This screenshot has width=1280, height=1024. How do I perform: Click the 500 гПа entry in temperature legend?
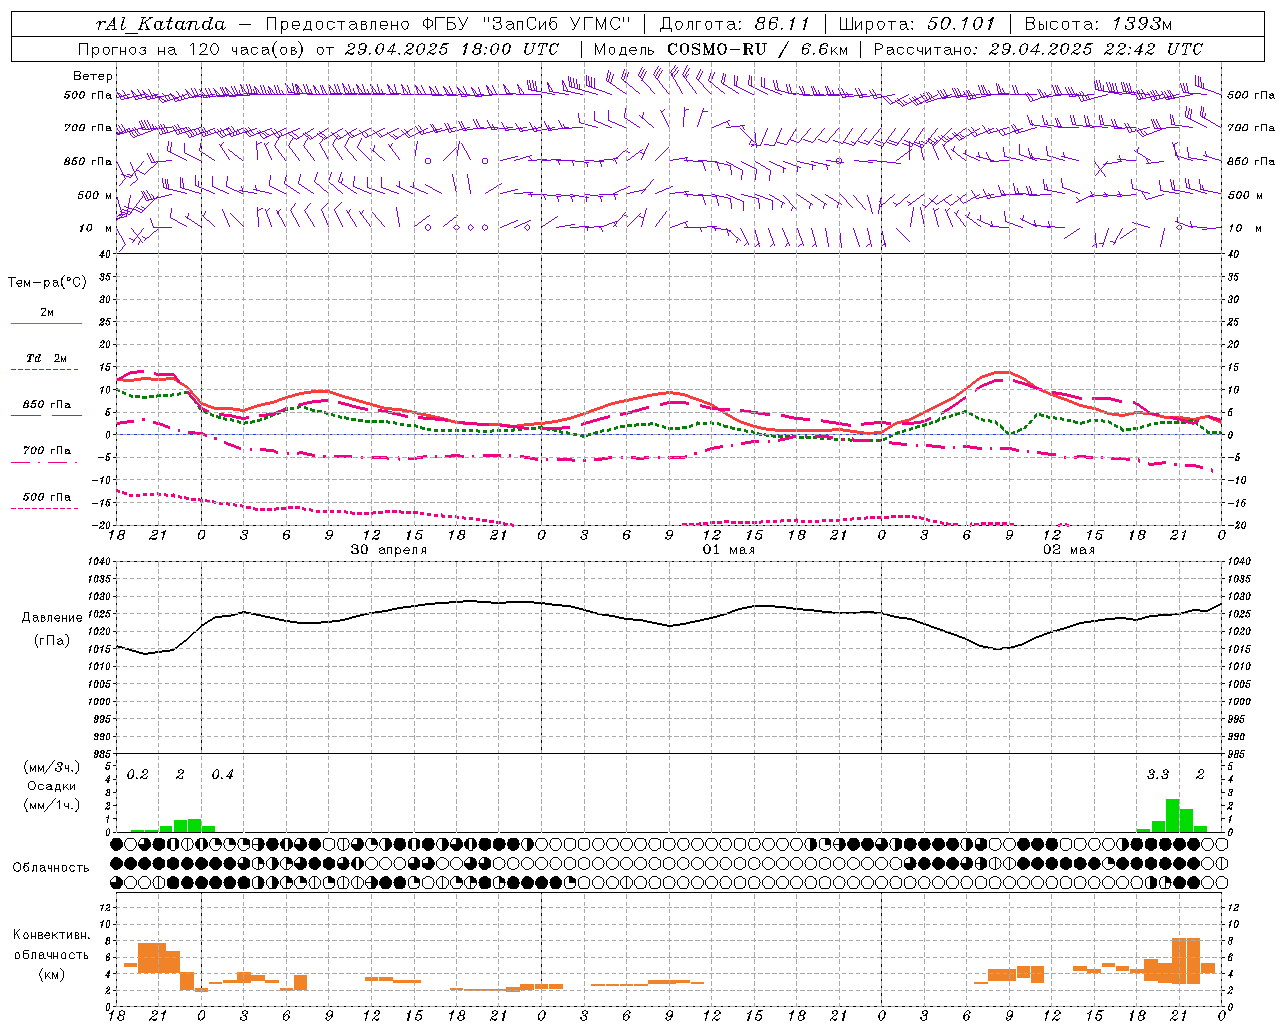point(47,497)
